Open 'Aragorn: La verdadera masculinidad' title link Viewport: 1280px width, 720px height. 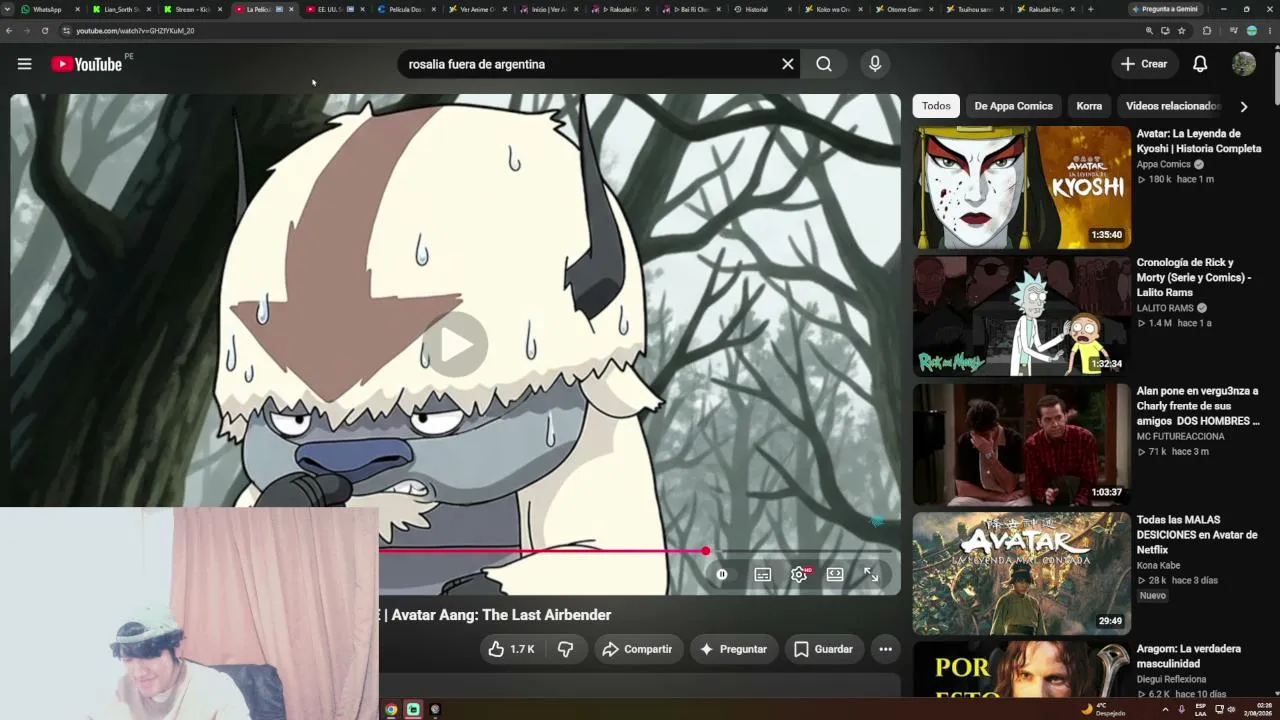point(1189,656)
